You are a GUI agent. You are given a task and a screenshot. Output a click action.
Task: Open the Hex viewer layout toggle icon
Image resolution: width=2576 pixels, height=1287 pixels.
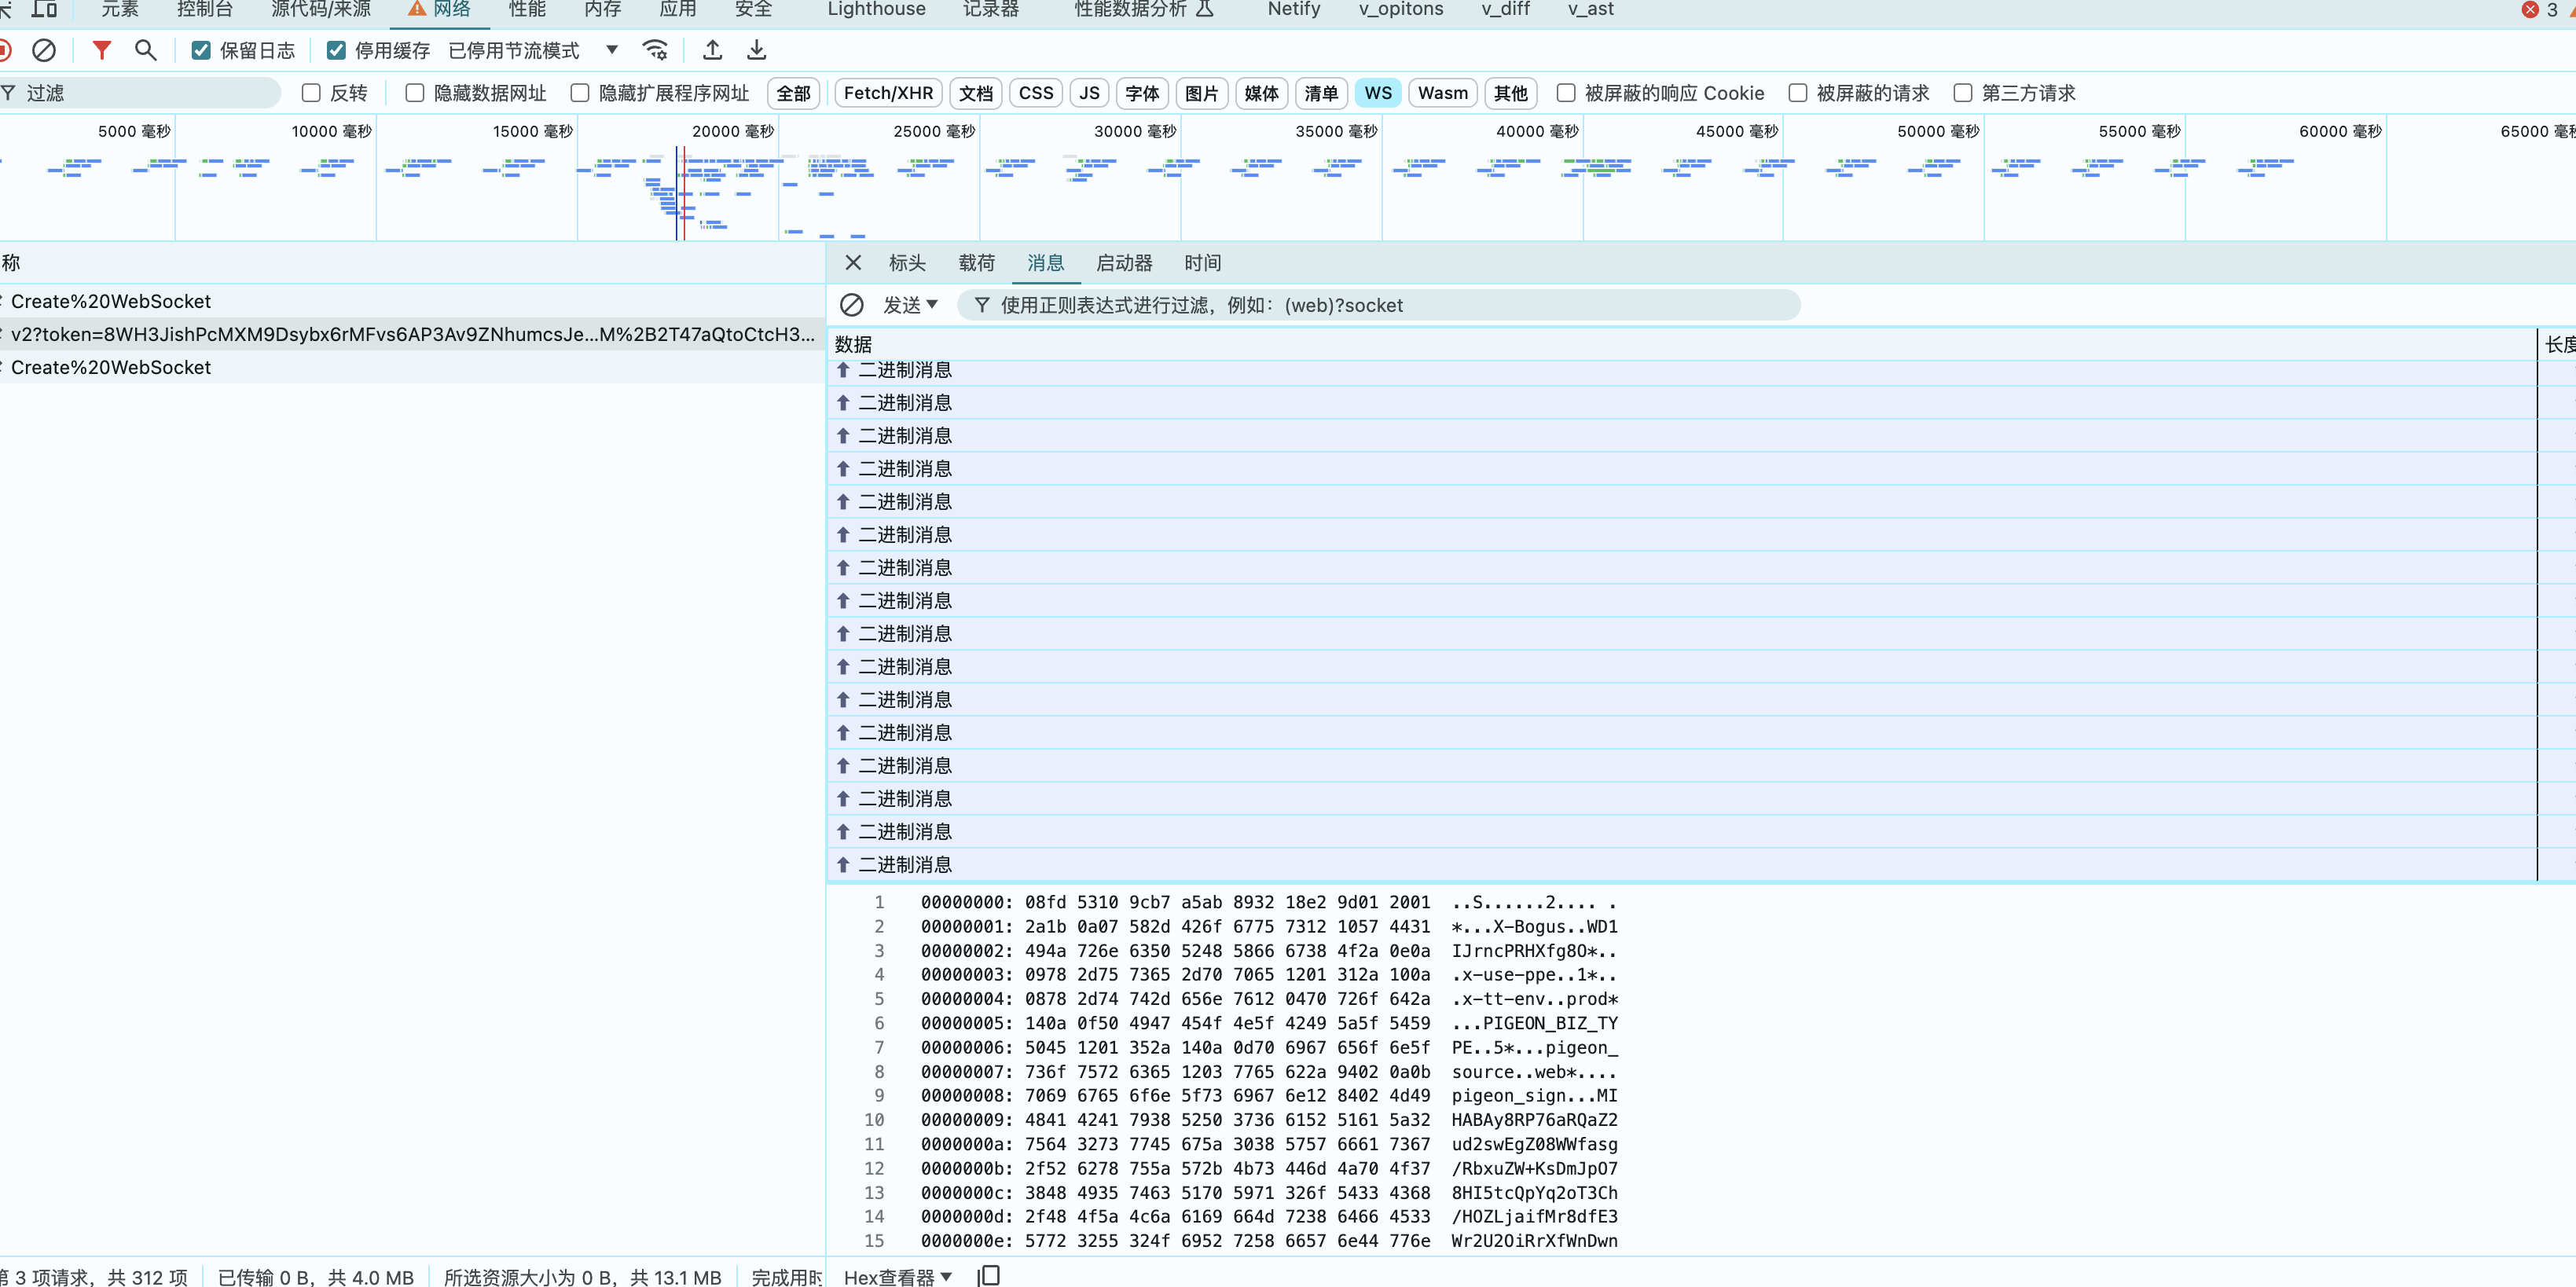point(989,1275)
